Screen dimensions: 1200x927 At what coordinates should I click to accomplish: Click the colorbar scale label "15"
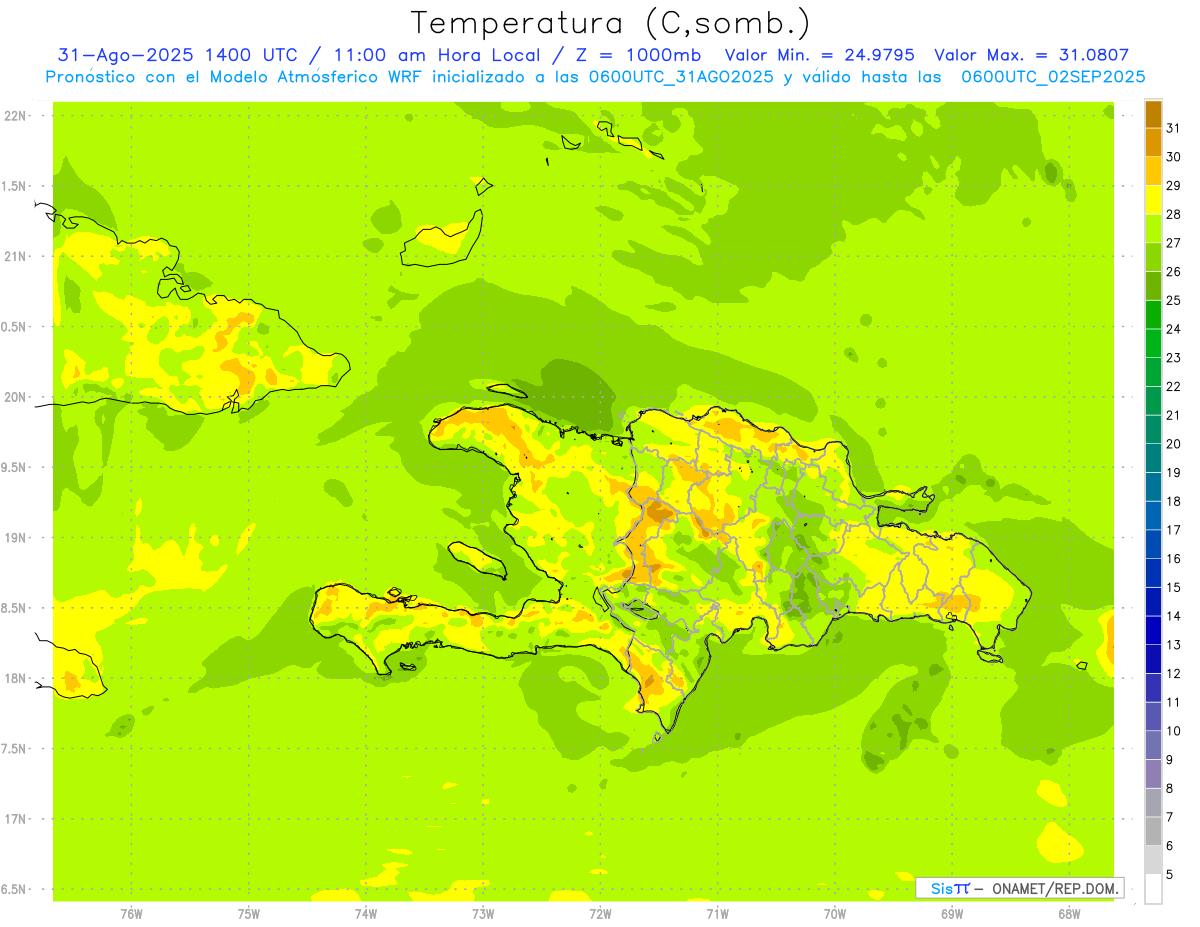click(1174, 587)
